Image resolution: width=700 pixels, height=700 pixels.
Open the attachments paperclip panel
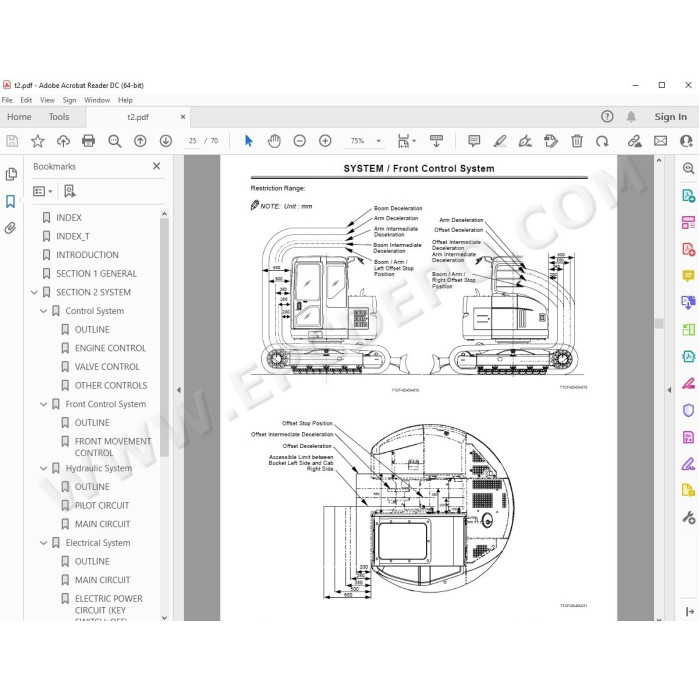coord(10,228)
